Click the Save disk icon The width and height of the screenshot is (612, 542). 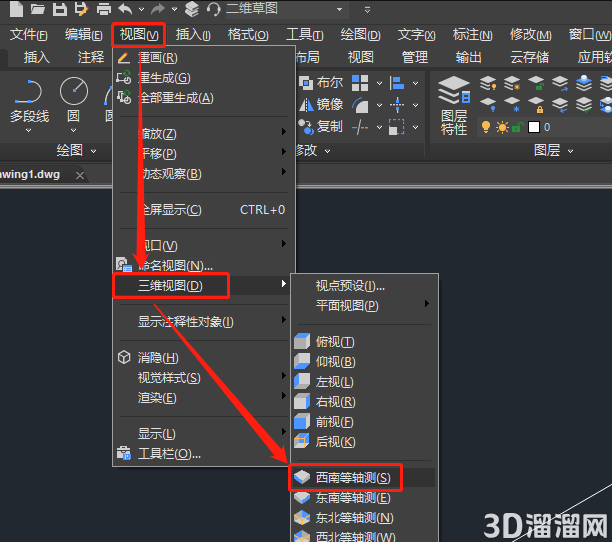60,9
